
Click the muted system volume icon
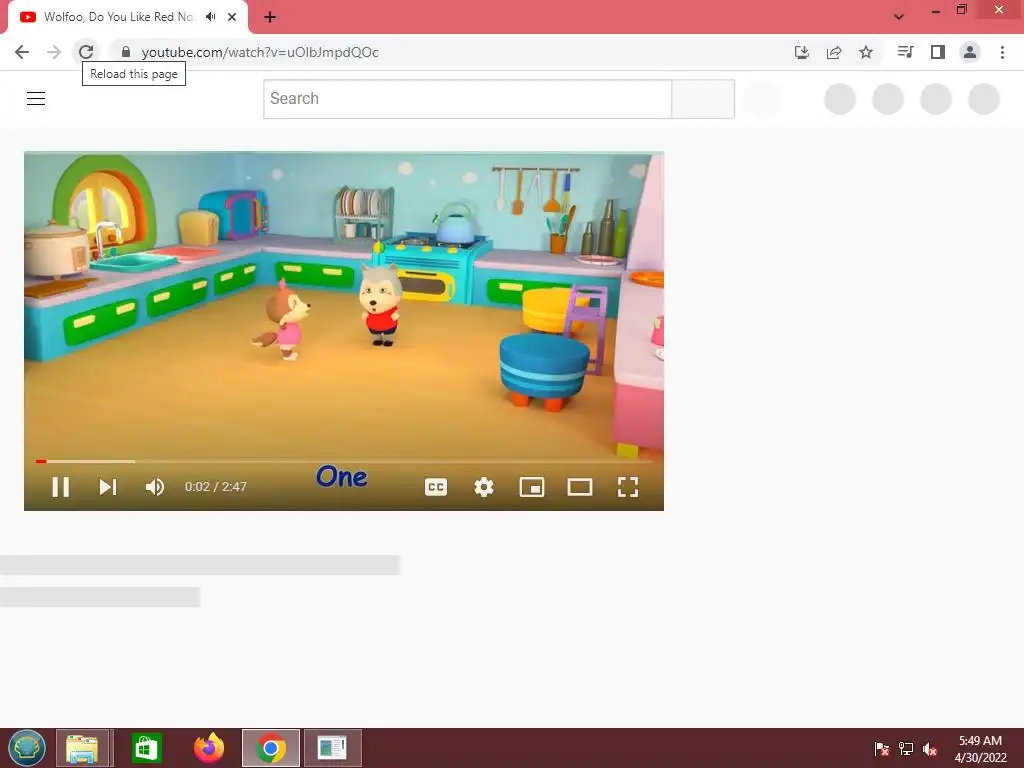pos(930,748)
